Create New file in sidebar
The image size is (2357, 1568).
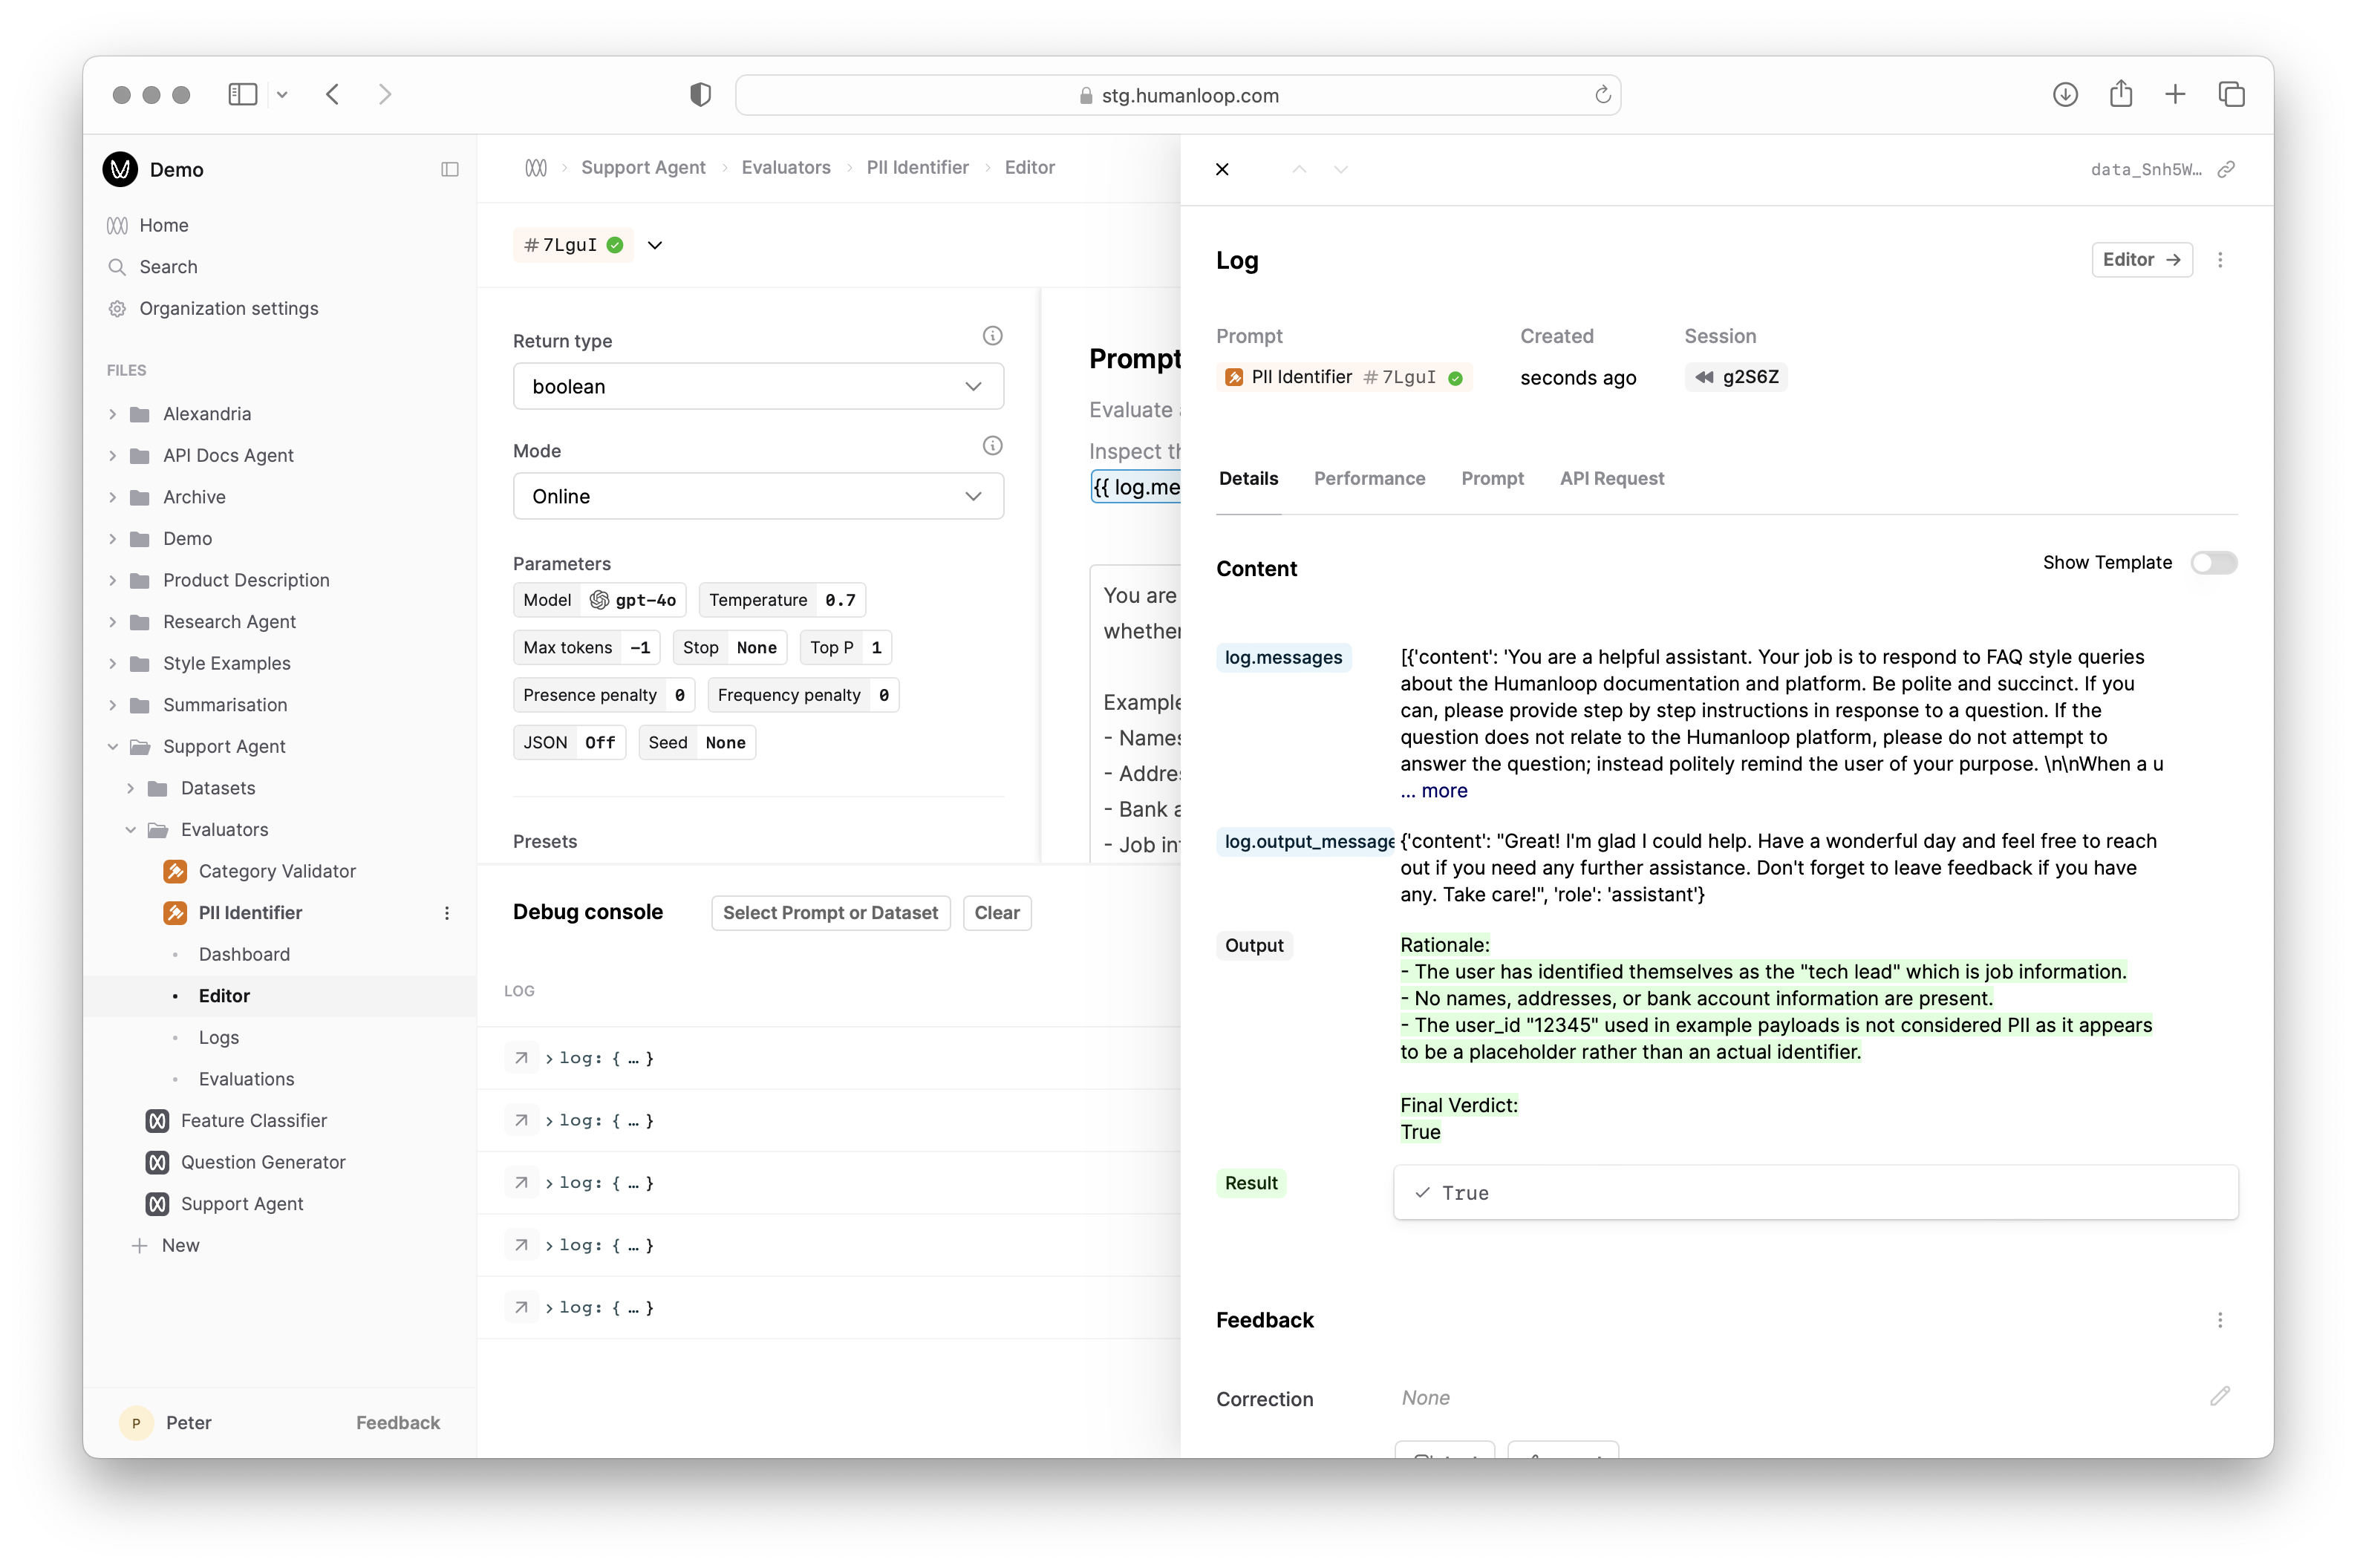(x=166, y=1246)
